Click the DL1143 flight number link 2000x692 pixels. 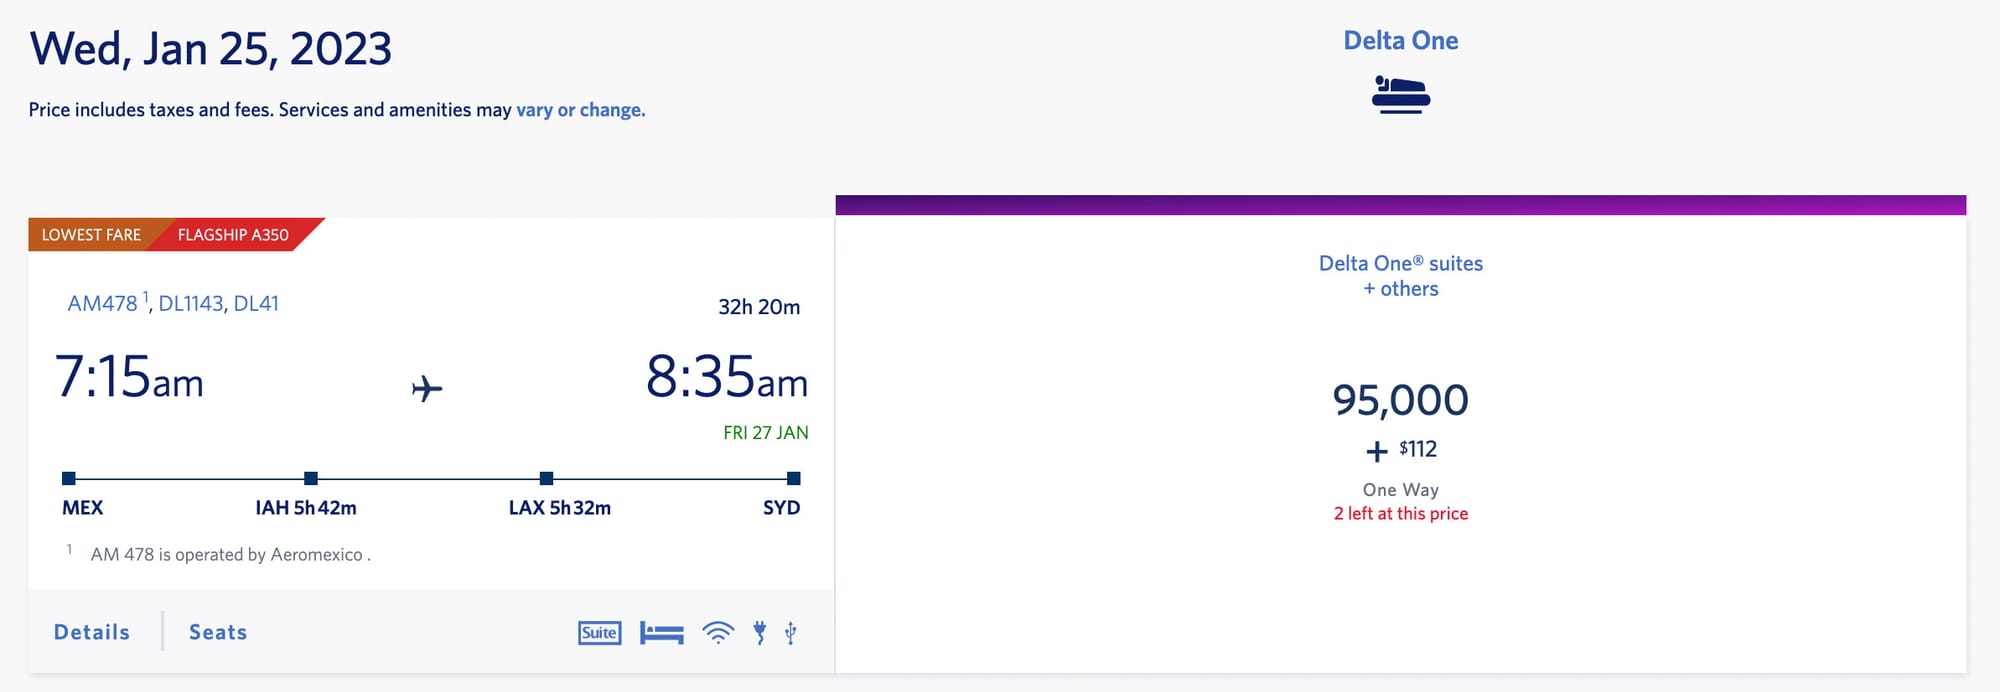pyautogui.click(x=188, y=303)
